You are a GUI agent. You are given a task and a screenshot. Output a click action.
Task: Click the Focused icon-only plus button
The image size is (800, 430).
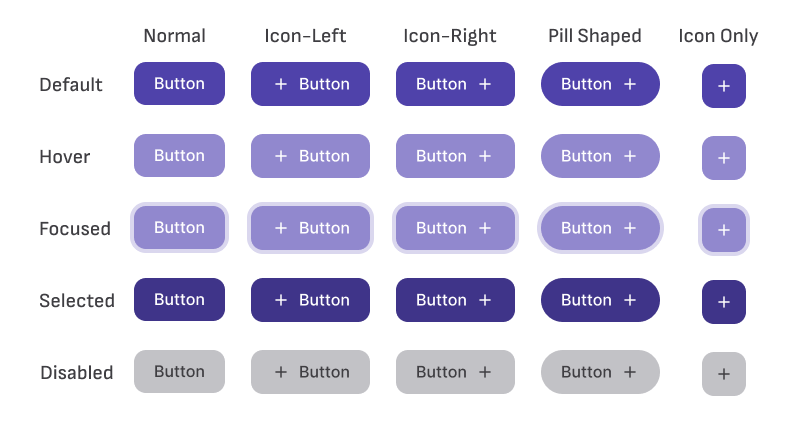[x=724, y=230]
